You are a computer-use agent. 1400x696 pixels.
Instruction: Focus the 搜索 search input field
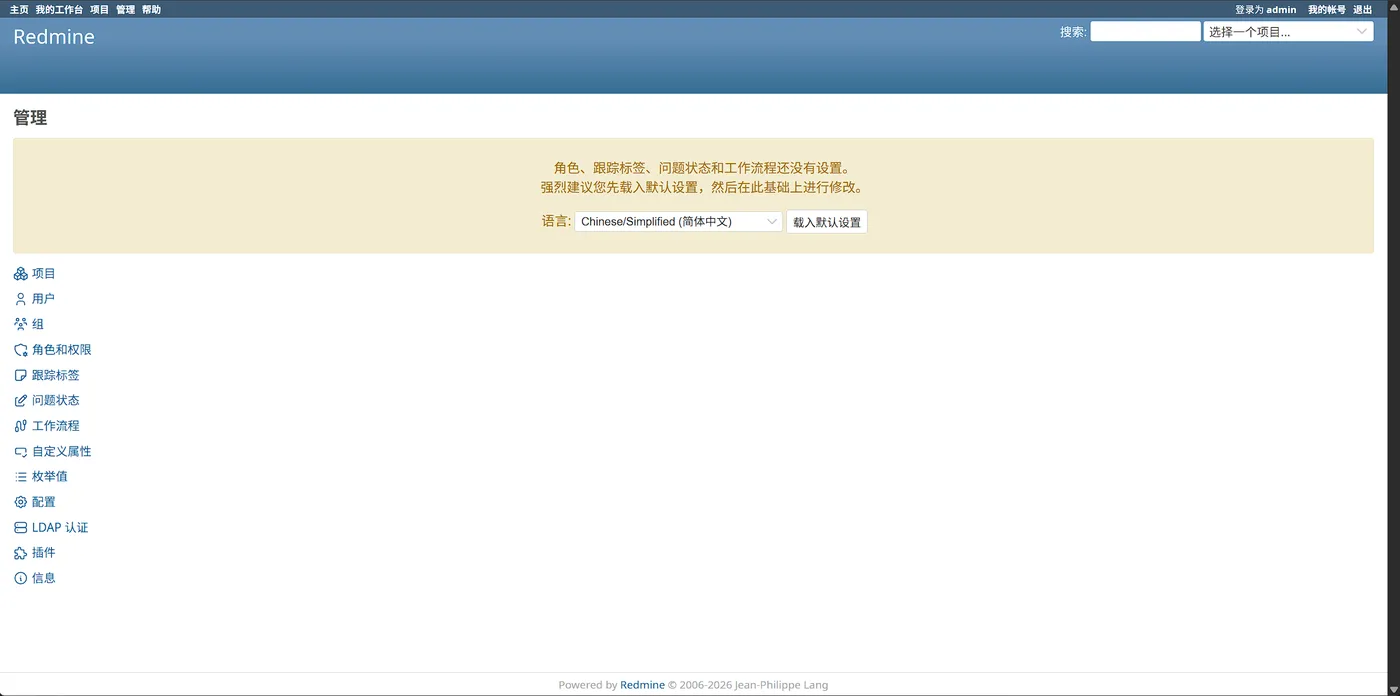(x=1145, y=32)
